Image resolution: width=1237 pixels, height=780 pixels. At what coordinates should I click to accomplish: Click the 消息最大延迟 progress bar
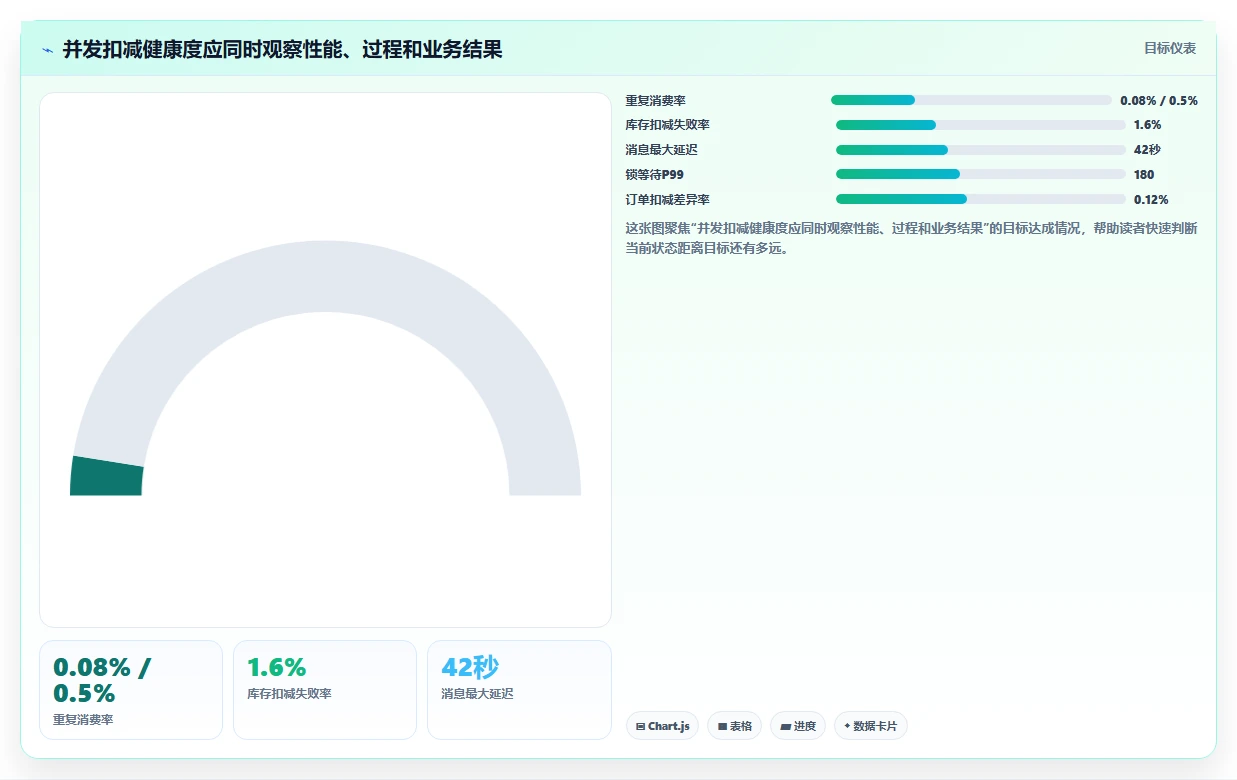click(x=980, y=150)
